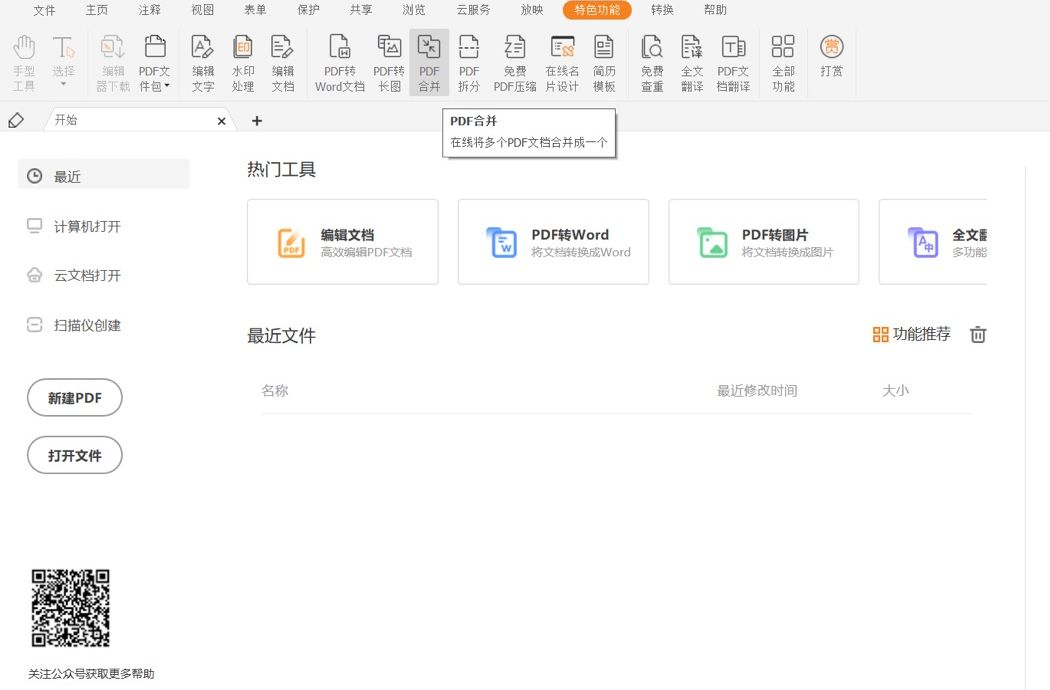Viewport: 1050px width, 690px height.
Task: Click the 打开文件 button
Action: 75,455
